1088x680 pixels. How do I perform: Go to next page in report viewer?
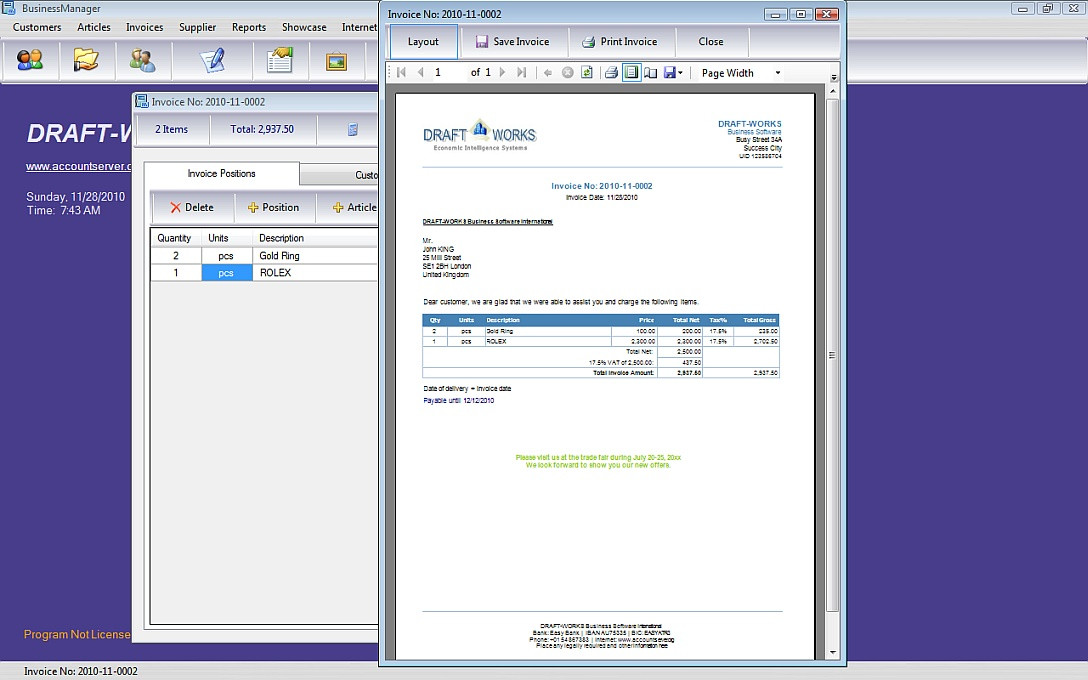tap(502, 72)
